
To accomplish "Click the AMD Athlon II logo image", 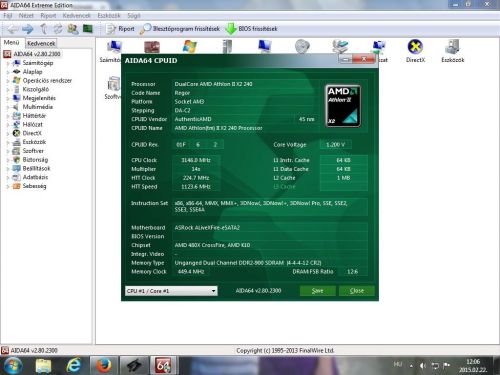I will [343, 106].
